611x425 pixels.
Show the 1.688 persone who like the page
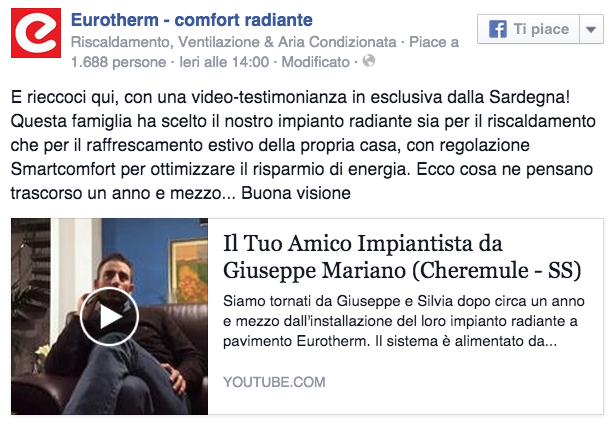pos(118,62)
